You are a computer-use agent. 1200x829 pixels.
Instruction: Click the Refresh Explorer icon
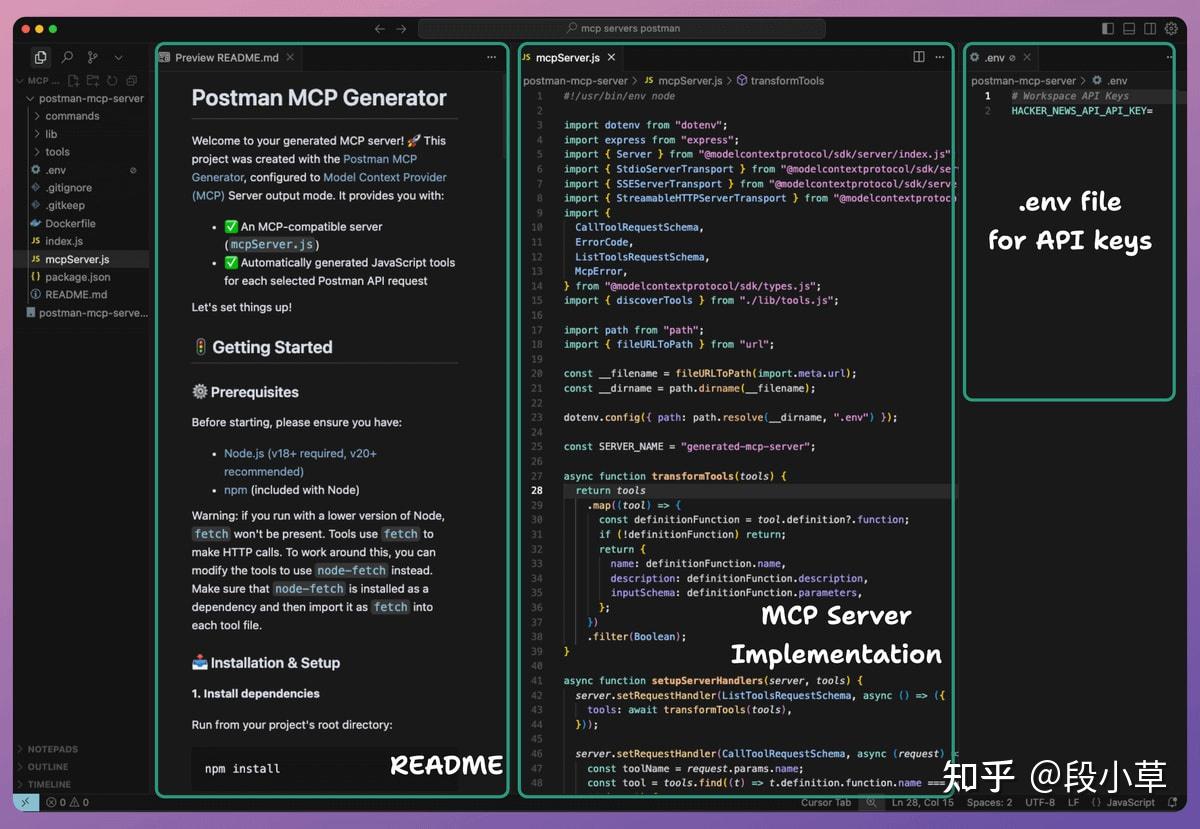[x=112, y=81]
